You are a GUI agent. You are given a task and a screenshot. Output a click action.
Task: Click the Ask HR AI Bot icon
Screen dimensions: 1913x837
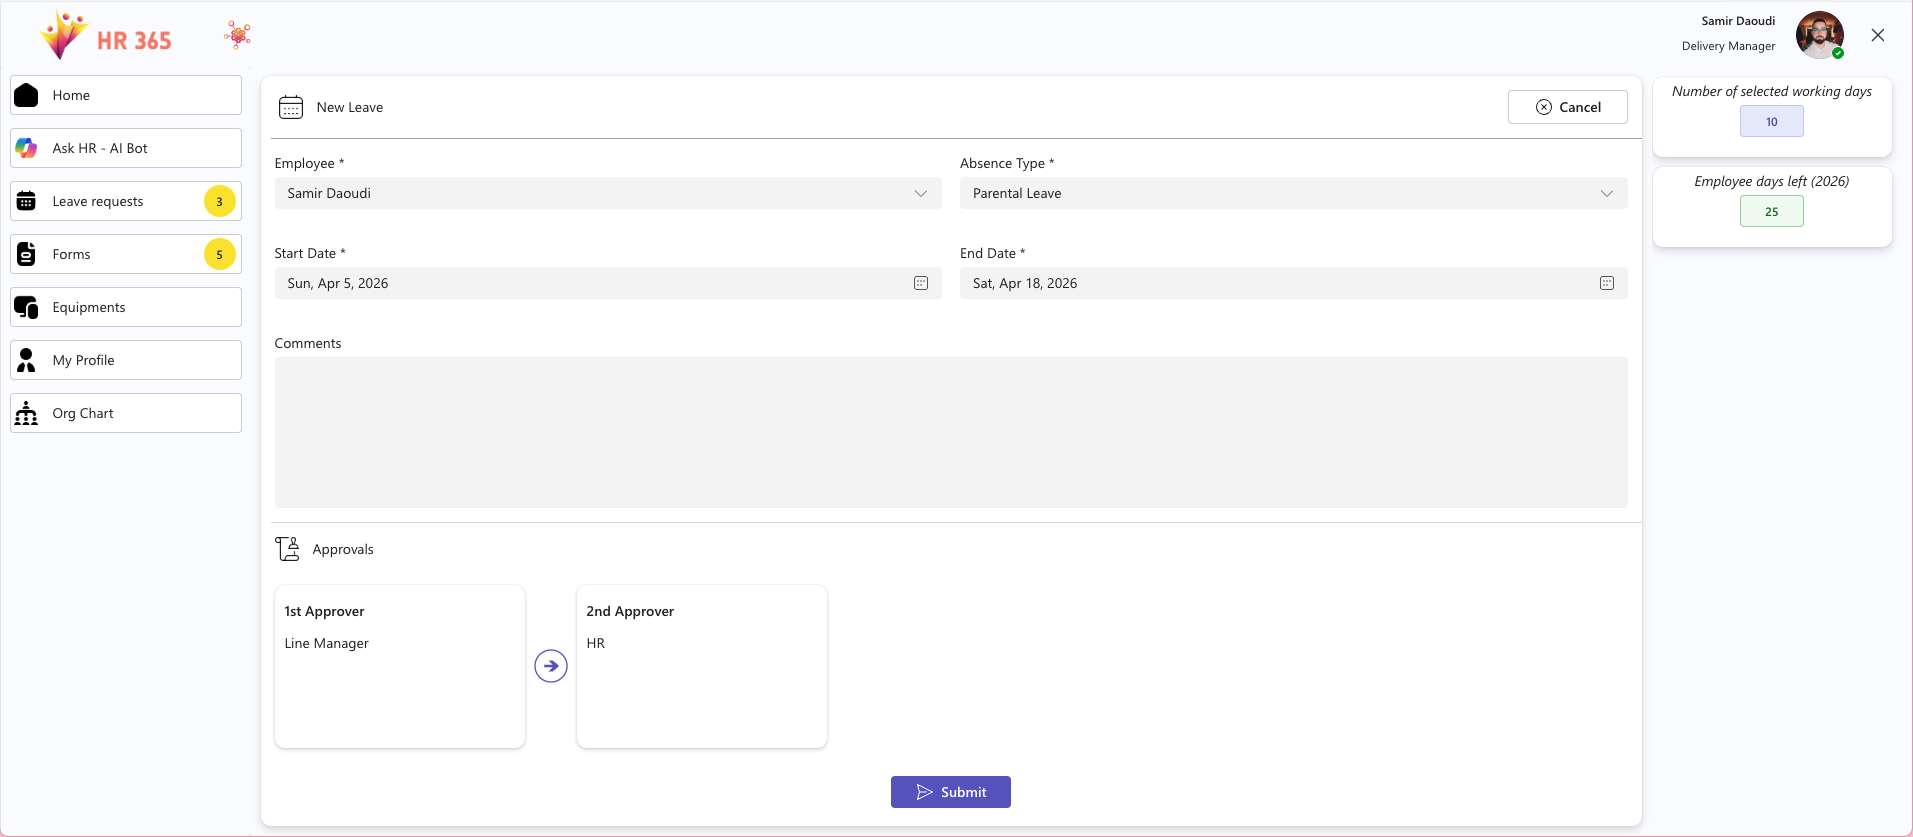tap(27, 148)
